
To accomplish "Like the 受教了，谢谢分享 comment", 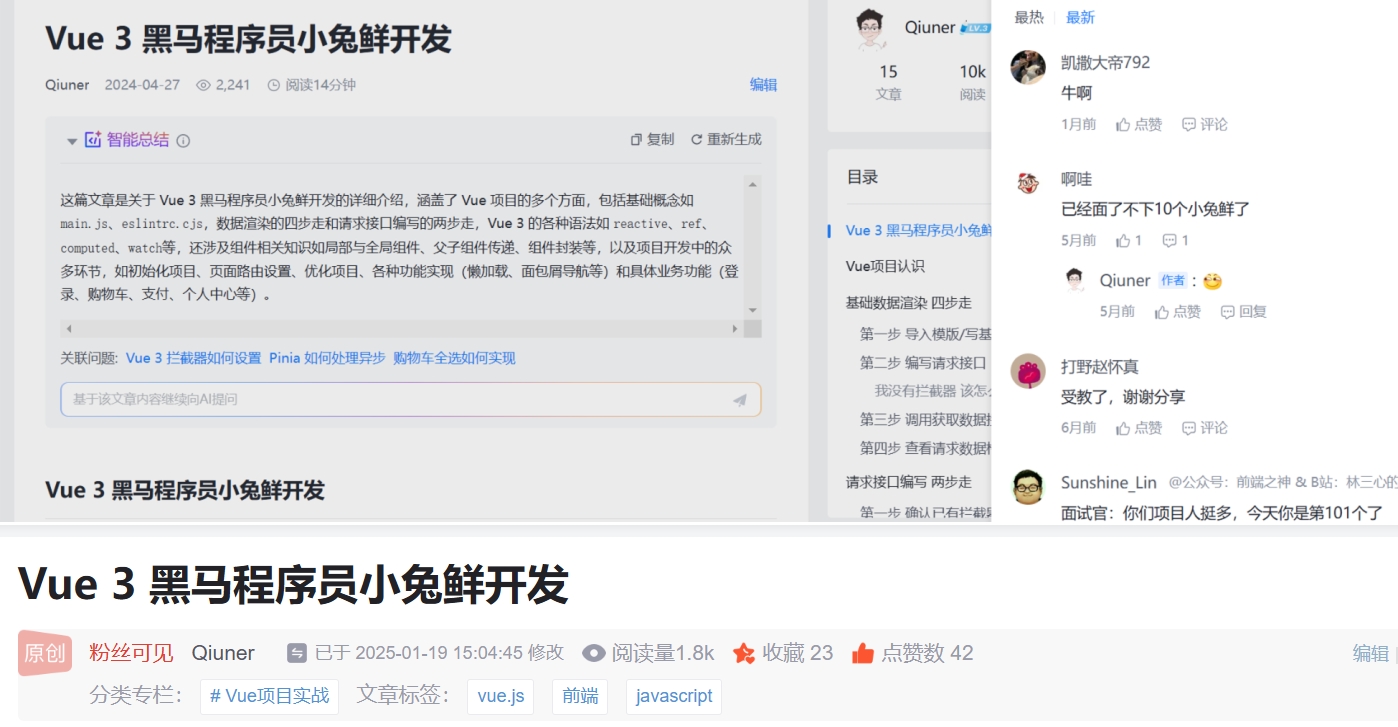I will click(1139, 428).
